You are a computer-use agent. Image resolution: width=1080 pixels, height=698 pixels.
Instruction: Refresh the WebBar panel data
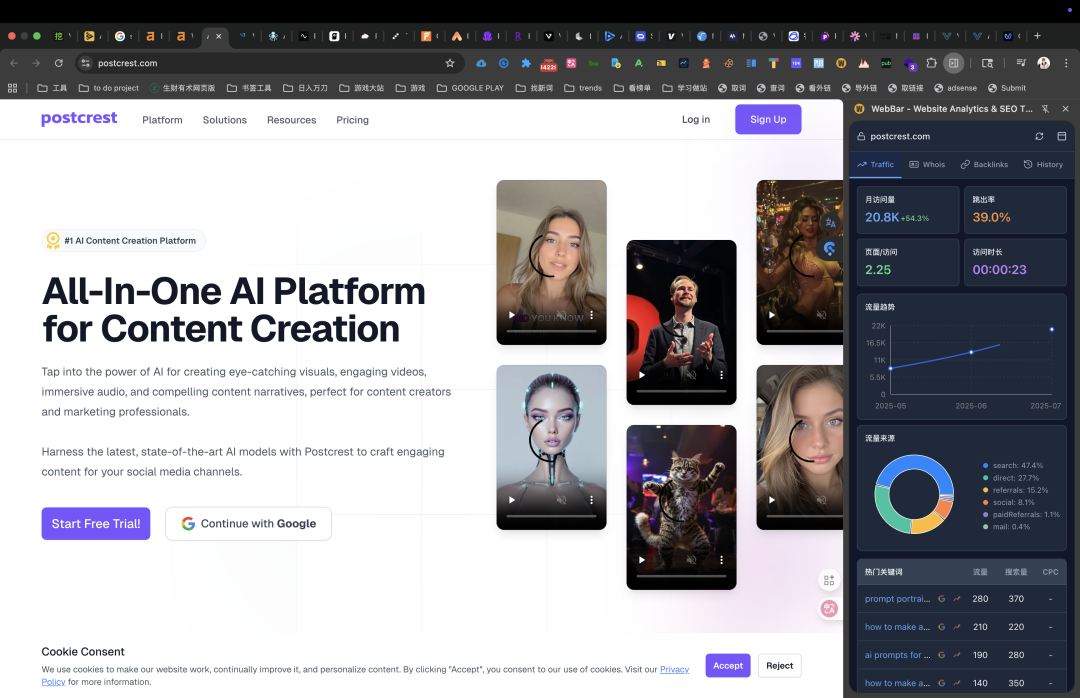(x=1039, y=136)
